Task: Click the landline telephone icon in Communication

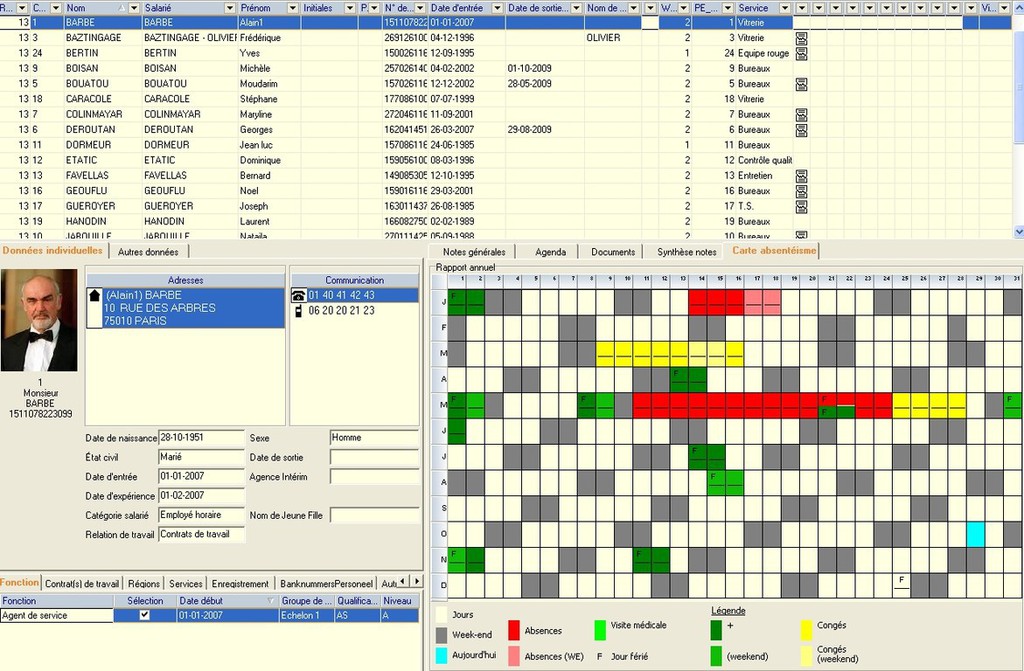Action: [x=298, y=296]
